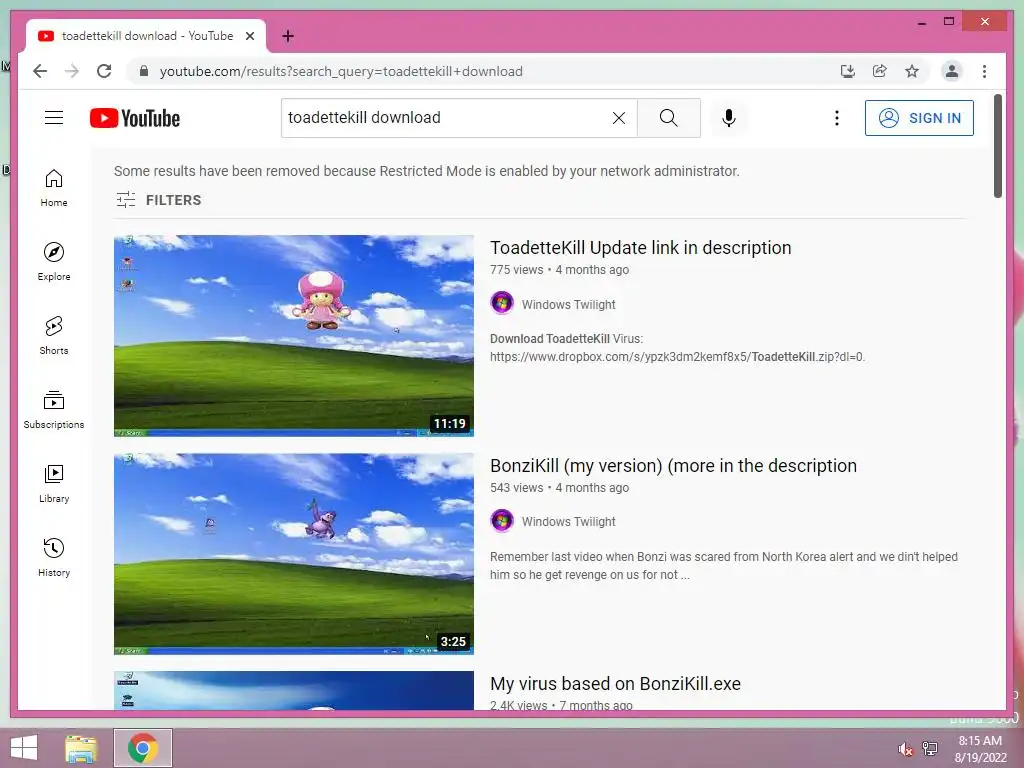1024x768 pixels.
Task: Clear the search box with the X
Action: [618, 118]
